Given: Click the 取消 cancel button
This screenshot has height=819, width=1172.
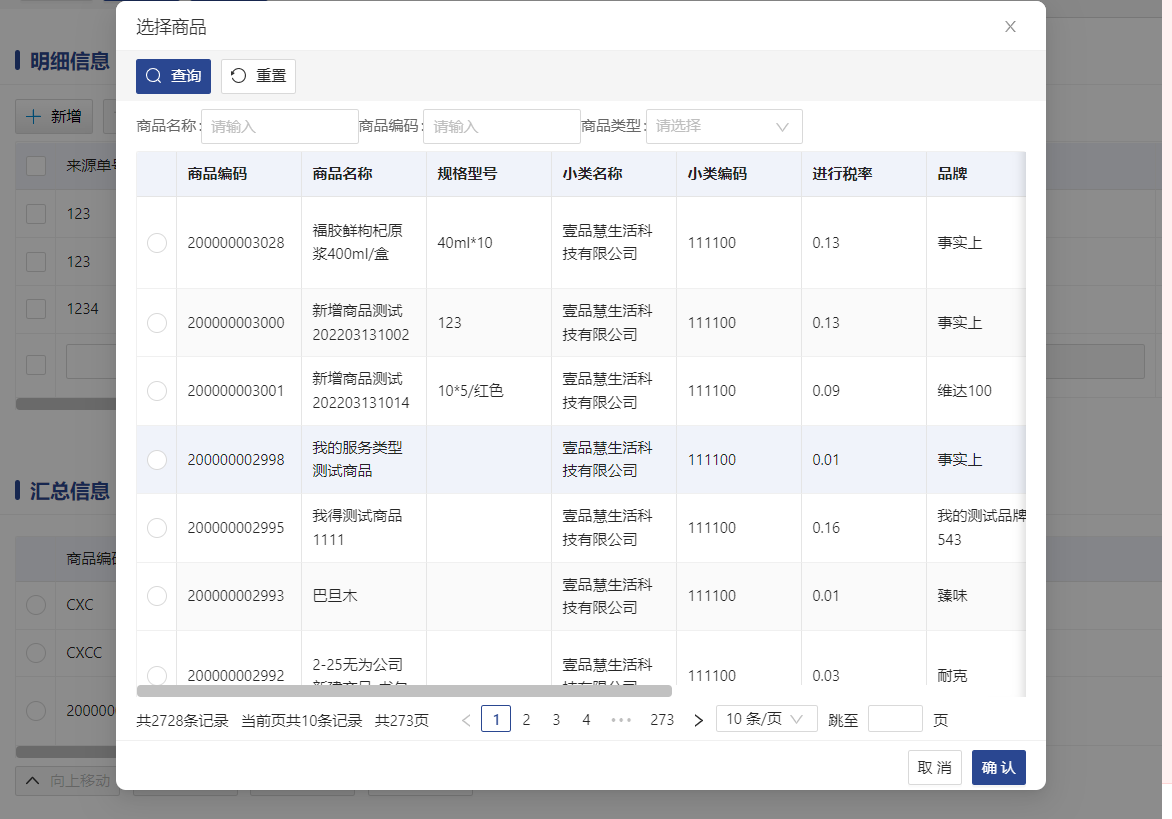Looking at the screenshot, I should pyautogui.click(x=934, y=767).
